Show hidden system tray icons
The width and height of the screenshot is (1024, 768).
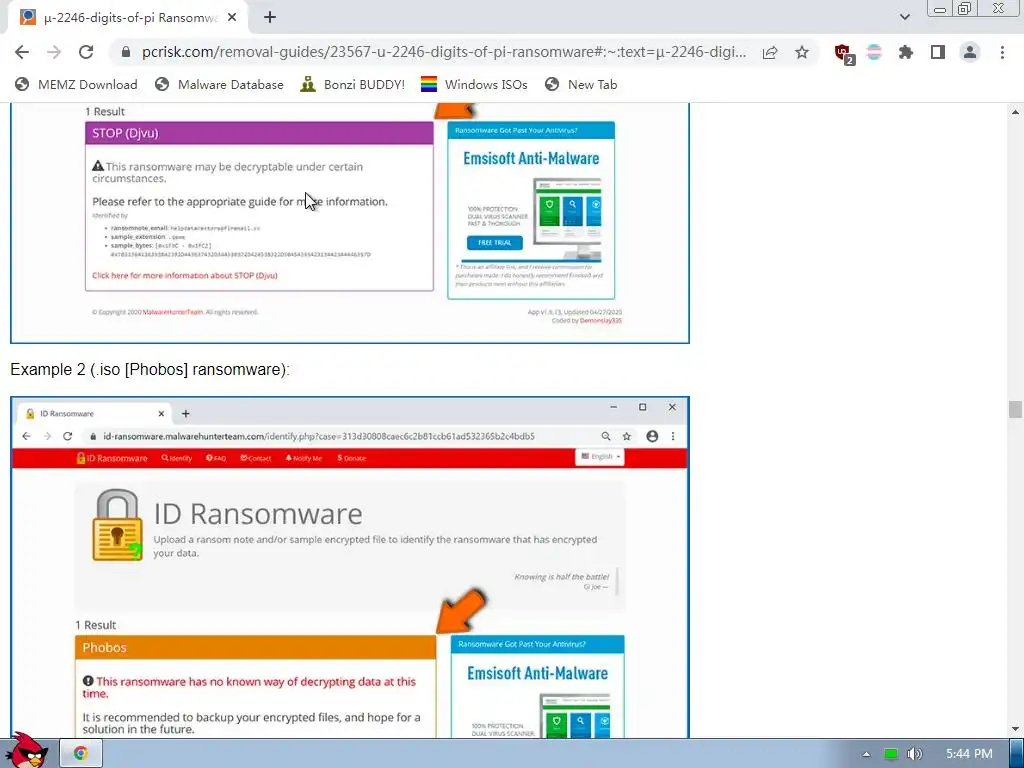click(866, 754)
